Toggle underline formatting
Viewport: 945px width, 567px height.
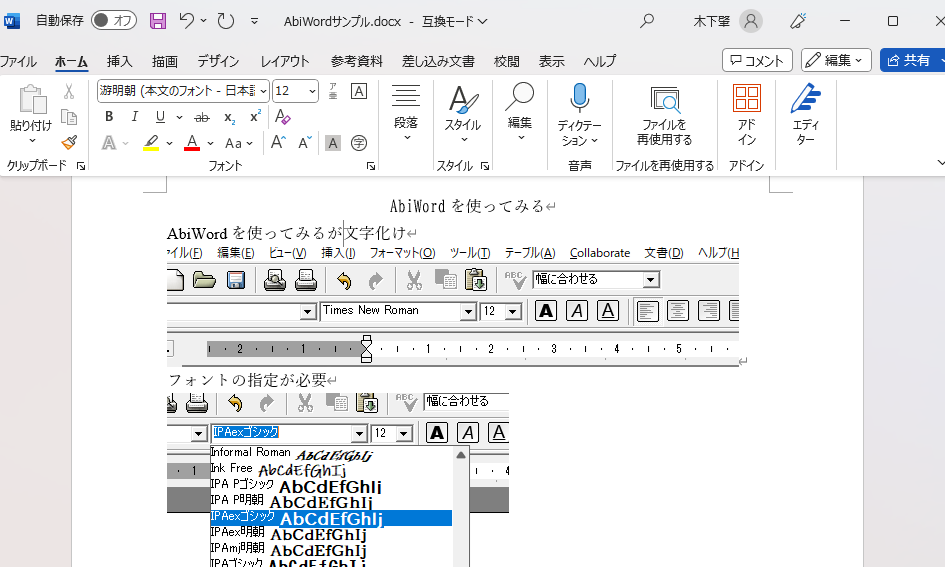[x=160, y=116]
